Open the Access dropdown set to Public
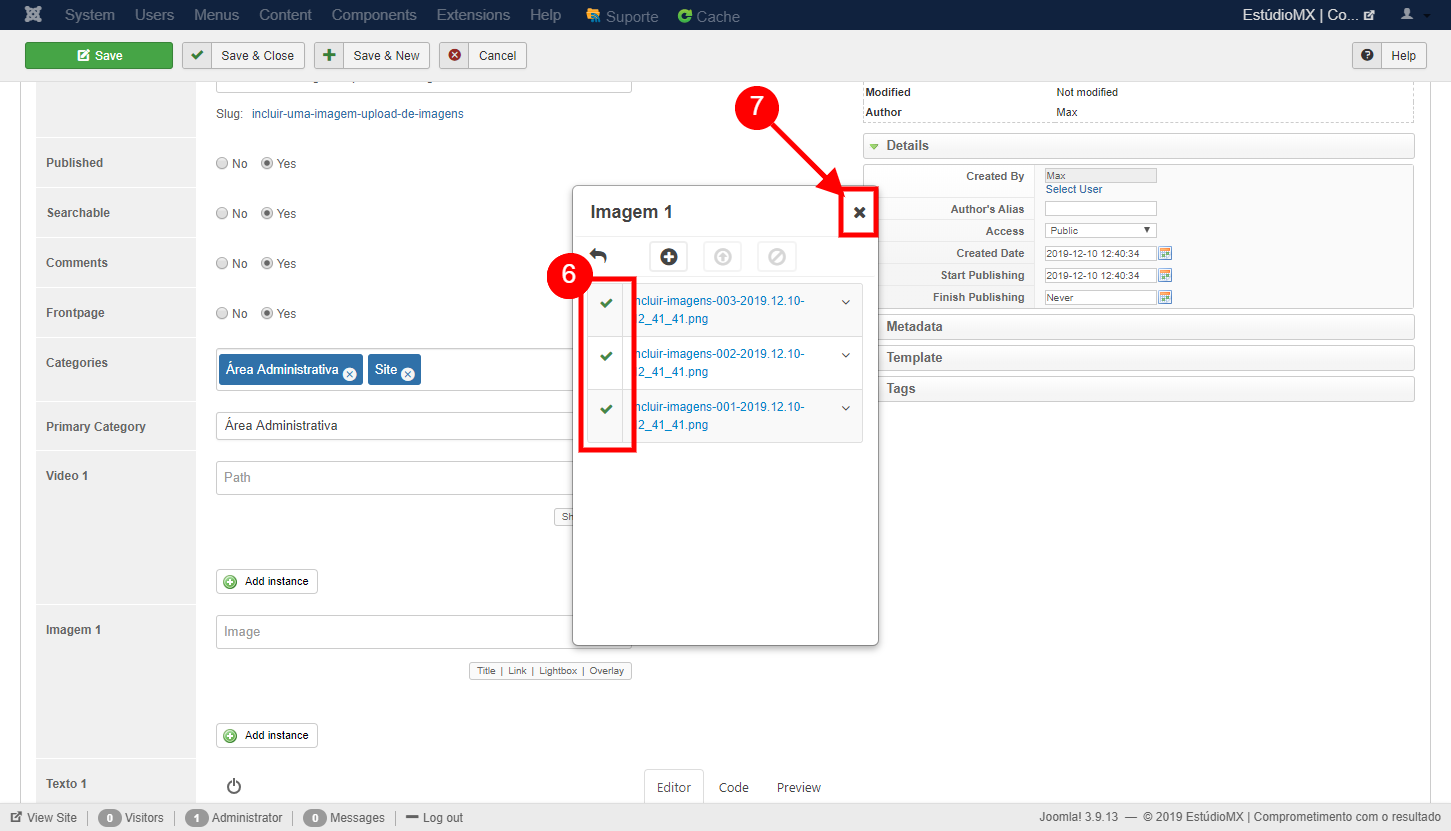This screenshot has width=1451, height=831. [1100, 231]
